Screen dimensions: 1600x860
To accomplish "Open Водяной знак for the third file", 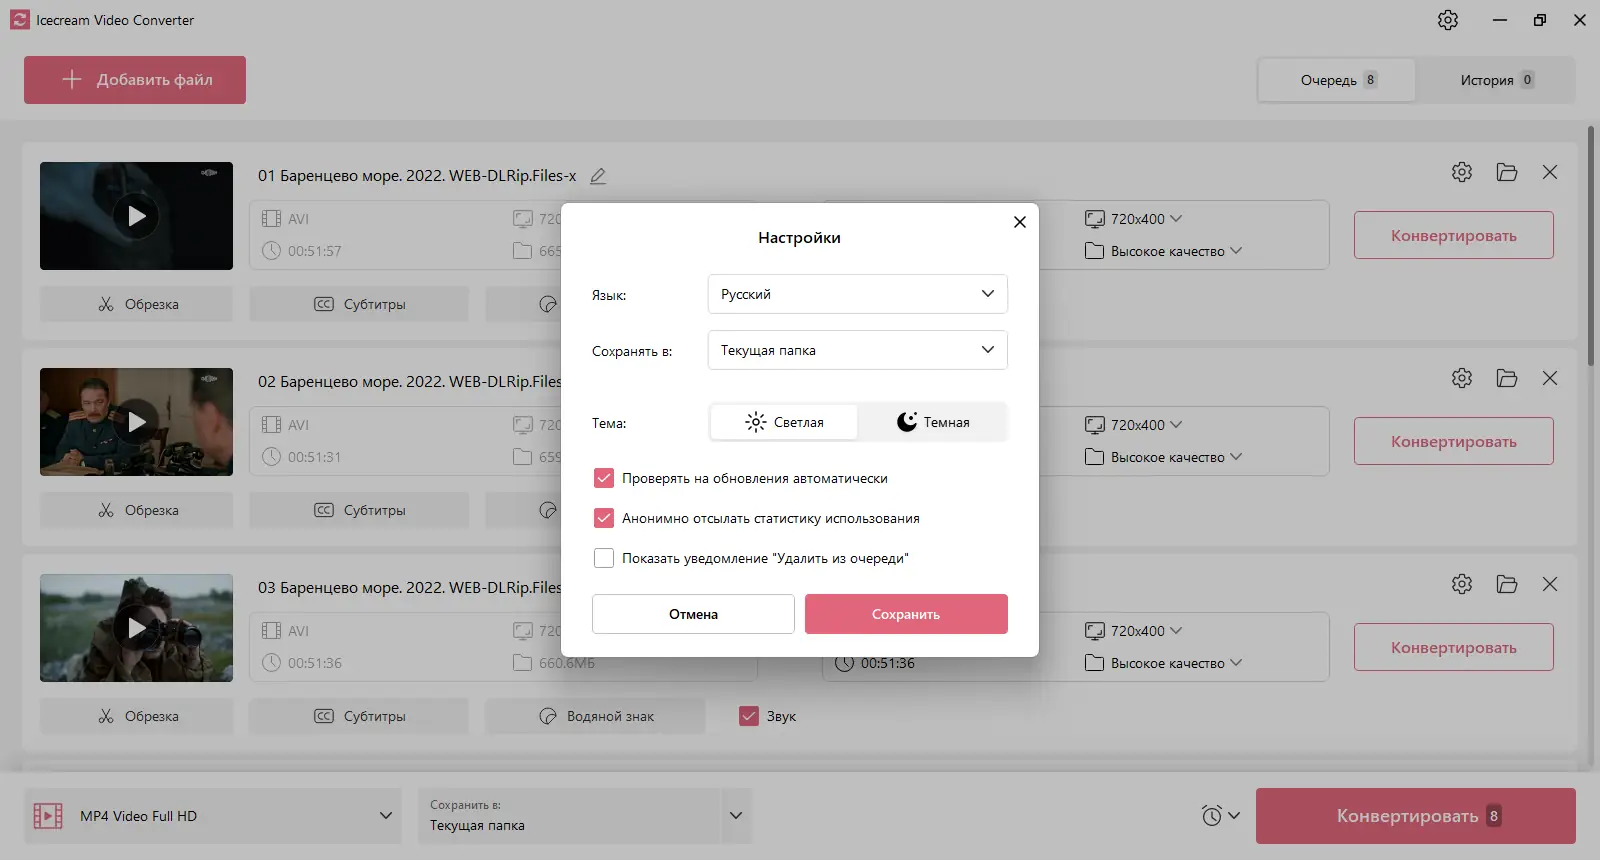I will click(595, 716).
